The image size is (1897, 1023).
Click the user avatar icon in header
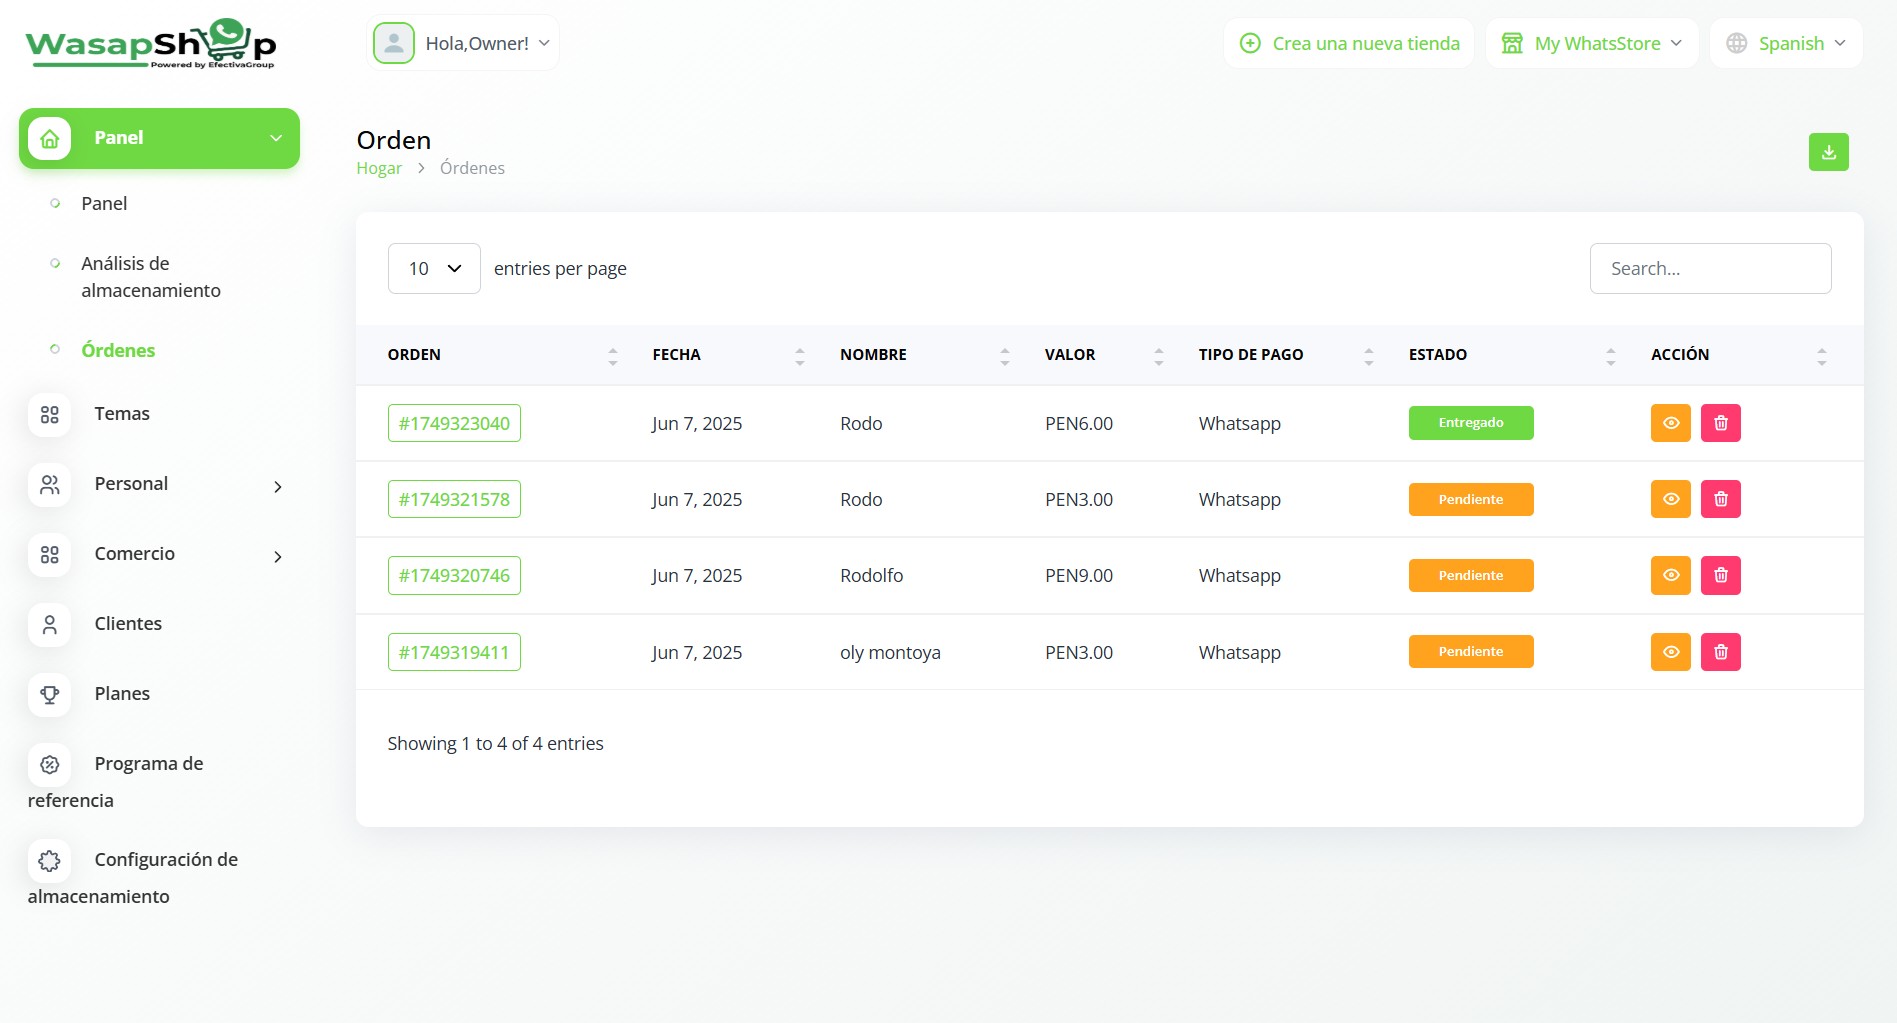(394, 43)
